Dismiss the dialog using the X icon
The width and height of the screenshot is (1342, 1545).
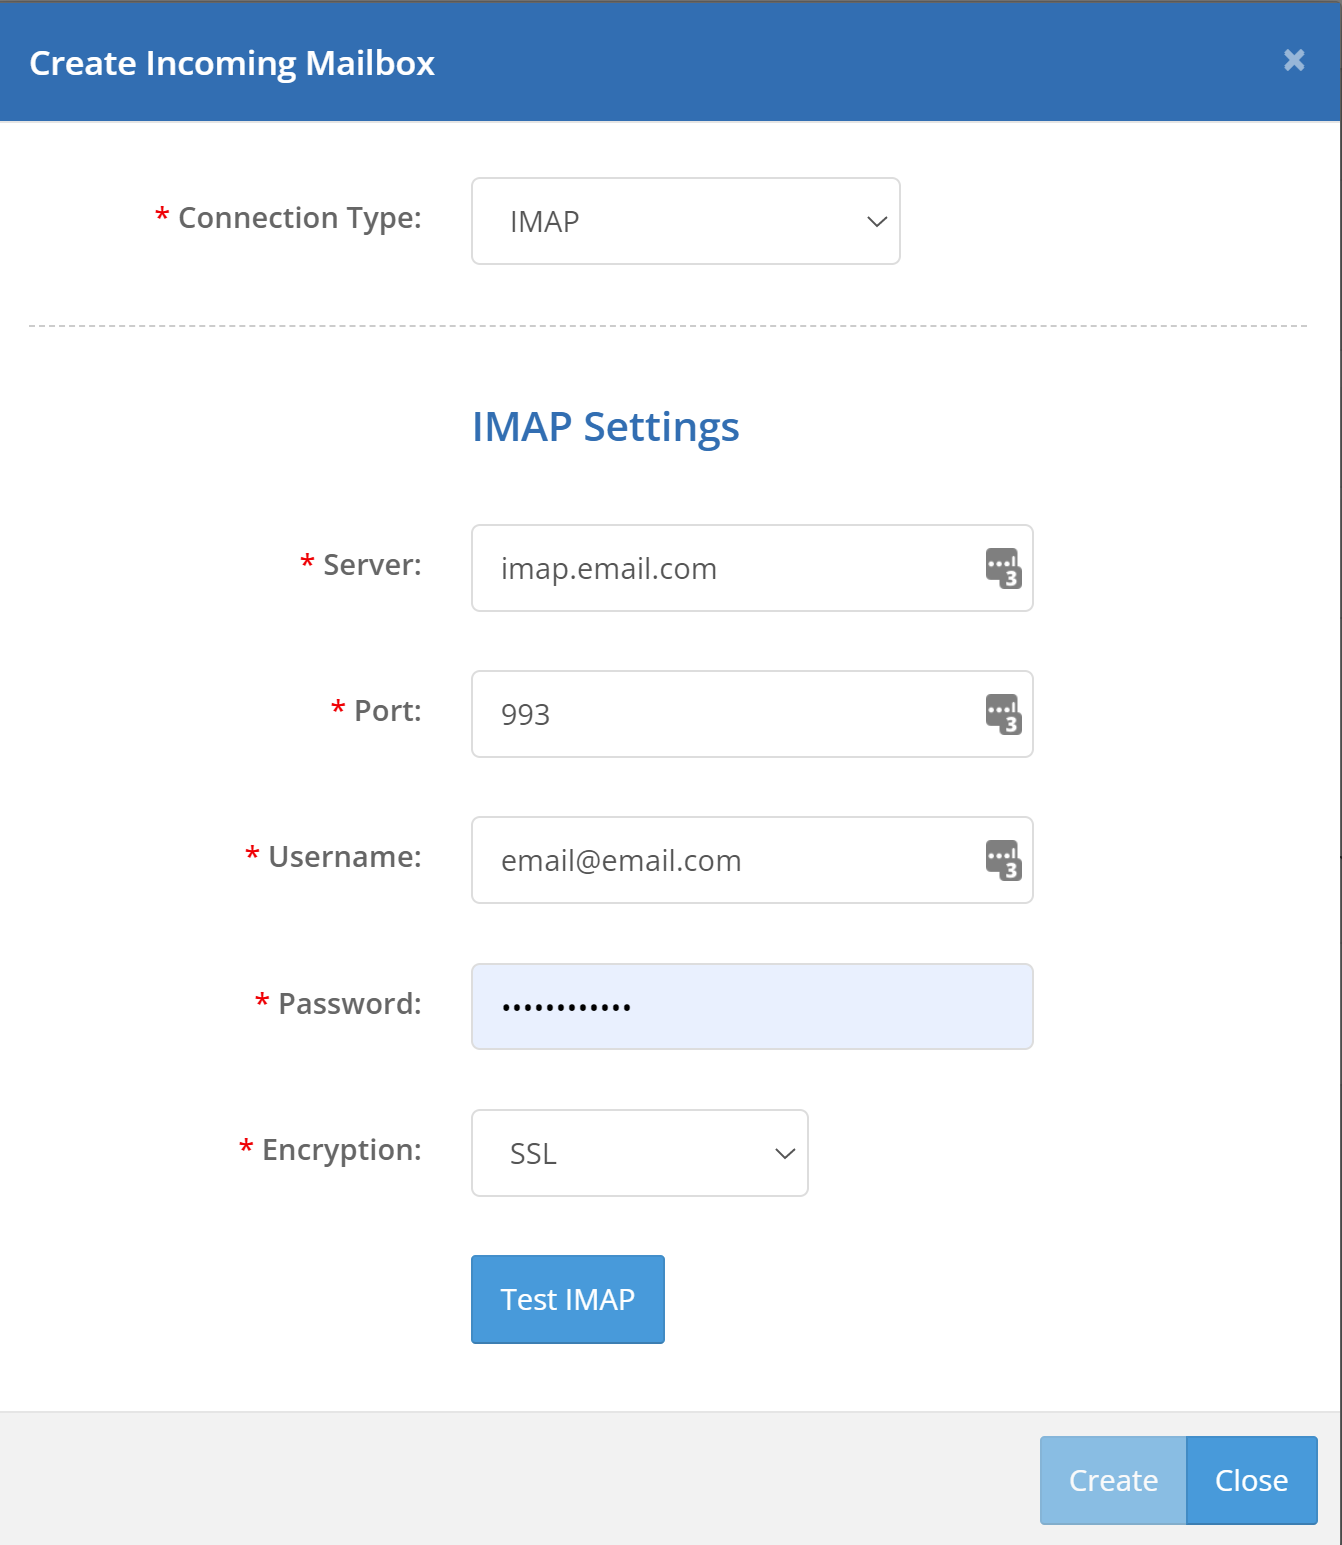tap(1294, 61)
